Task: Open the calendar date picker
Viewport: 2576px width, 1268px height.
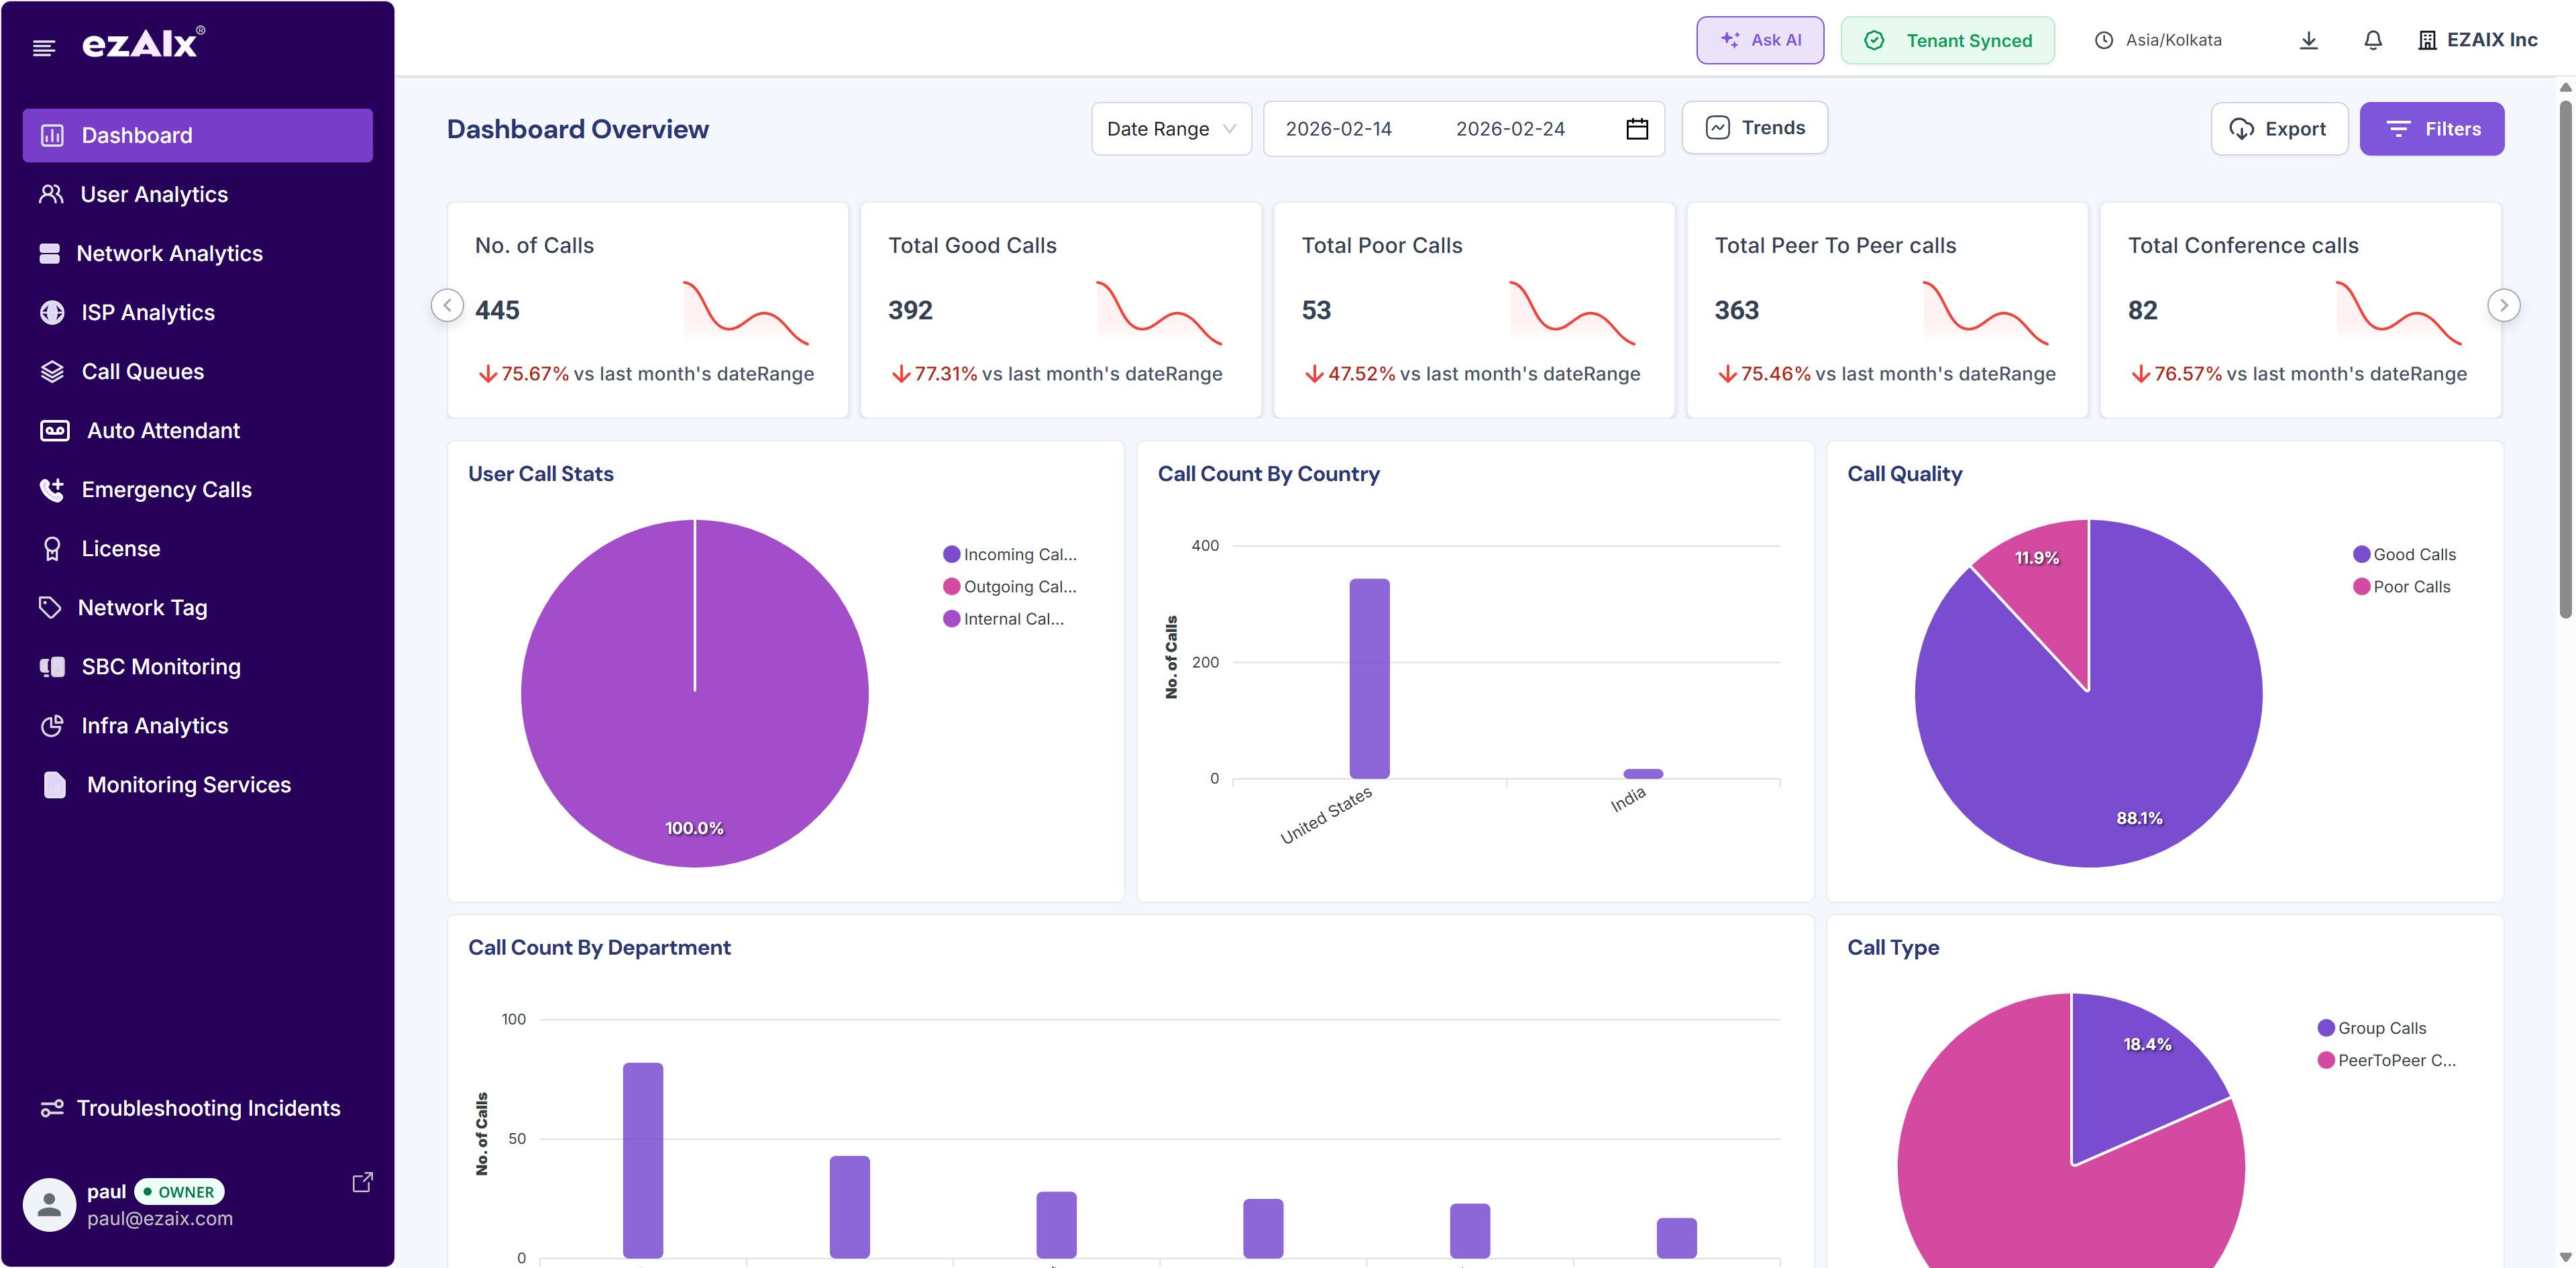Action: [x=1636, y=128]
